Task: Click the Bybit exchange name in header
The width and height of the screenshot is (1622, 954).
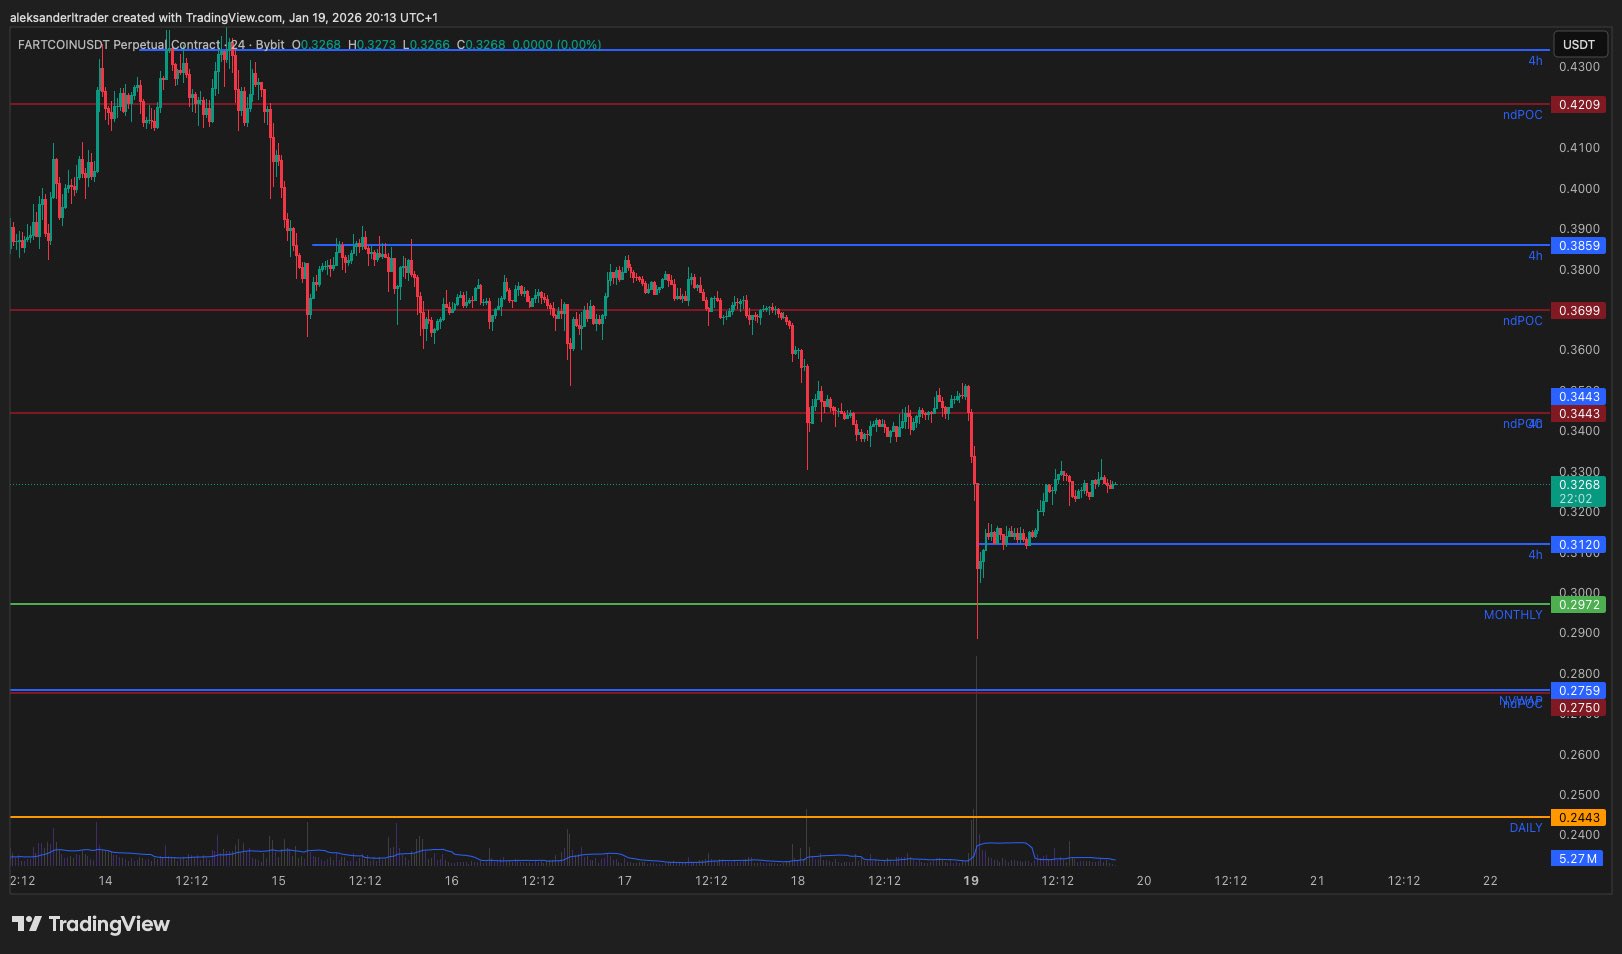Action: [x=270, y=45]
